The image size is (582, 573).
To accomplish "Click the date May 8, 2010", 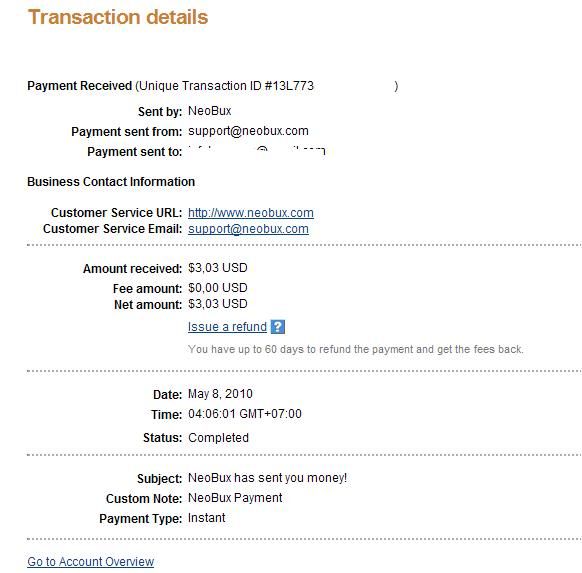I will coord(220,394).
